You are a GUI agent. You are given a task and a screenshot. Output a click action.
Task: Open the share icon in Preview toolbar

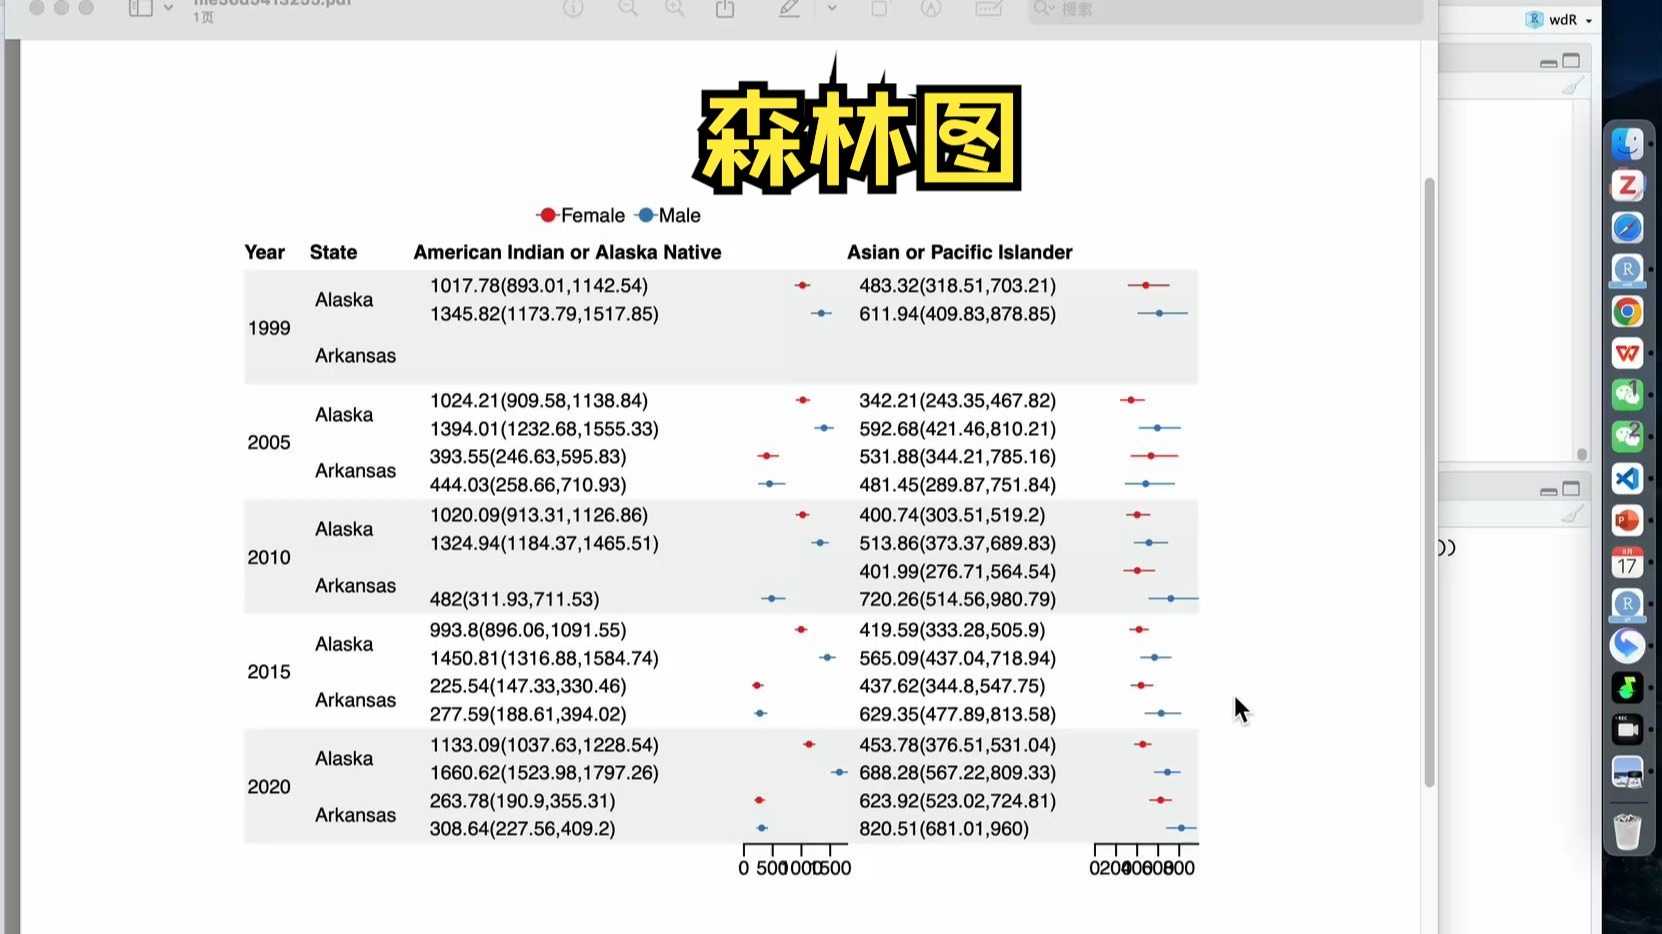pos(725,8)
